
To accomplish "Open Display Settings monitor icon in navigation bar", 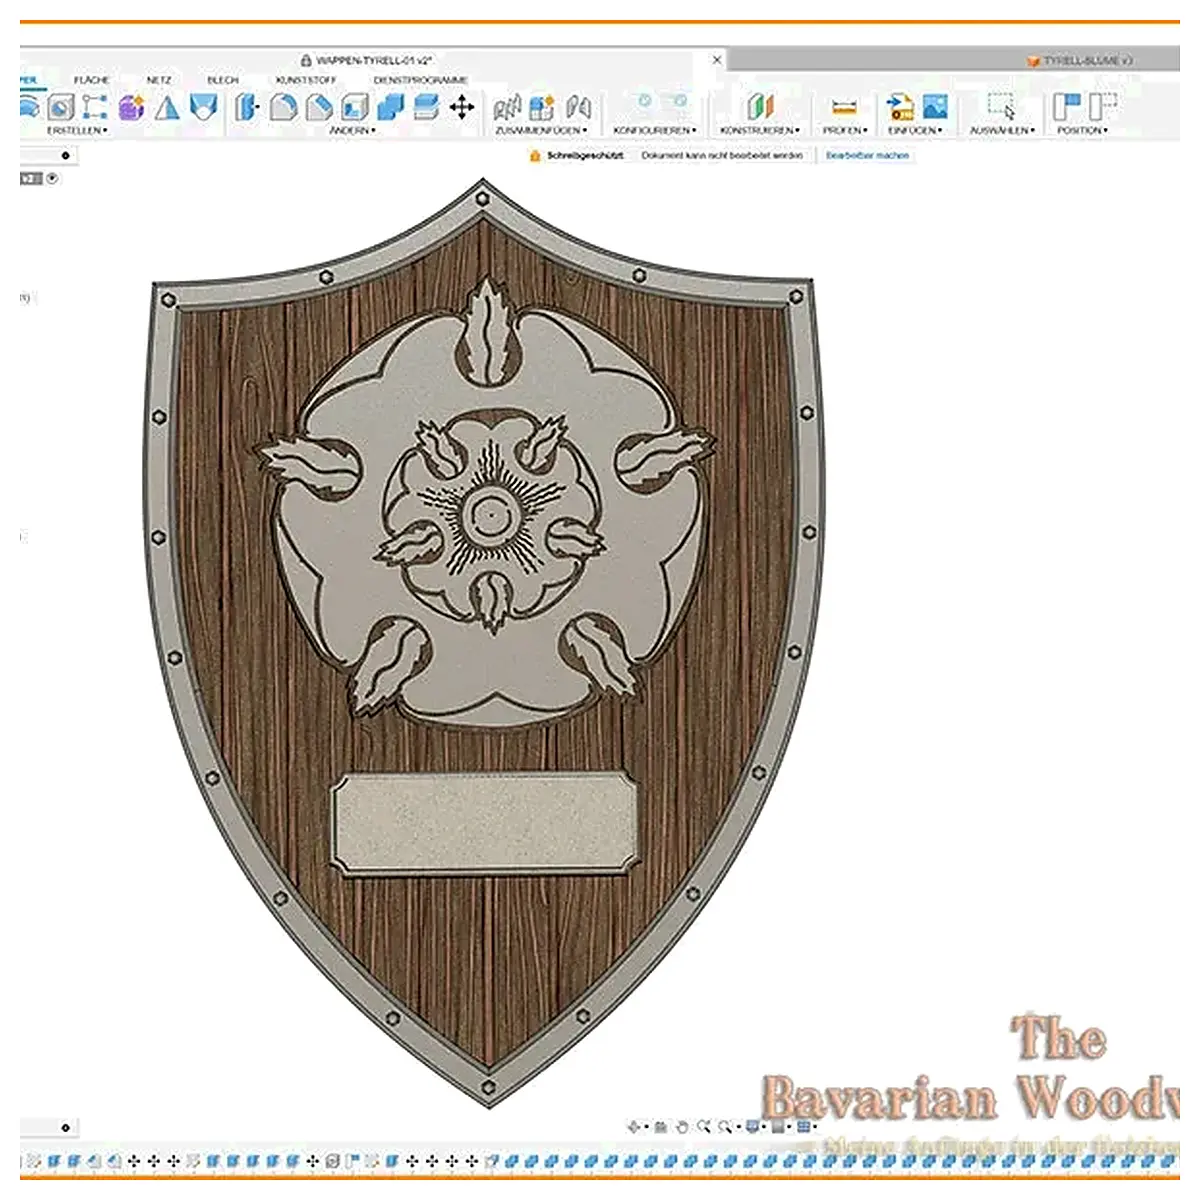I will coord(753,1127).
